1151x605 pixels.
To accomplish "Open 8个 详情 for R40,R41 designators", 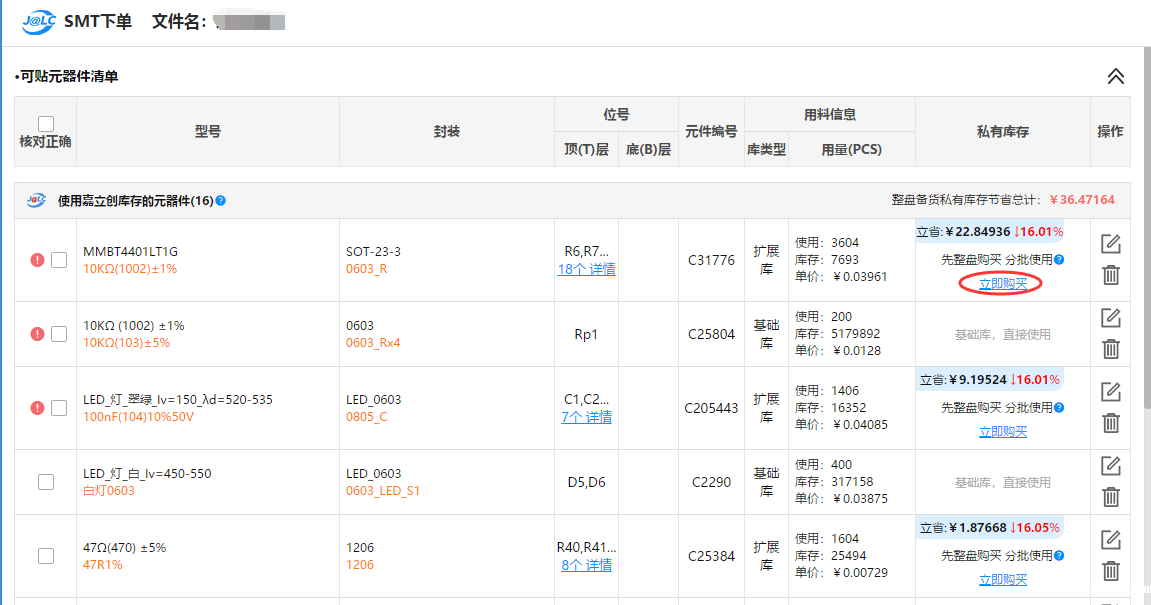I will click(x=586, y=565).
